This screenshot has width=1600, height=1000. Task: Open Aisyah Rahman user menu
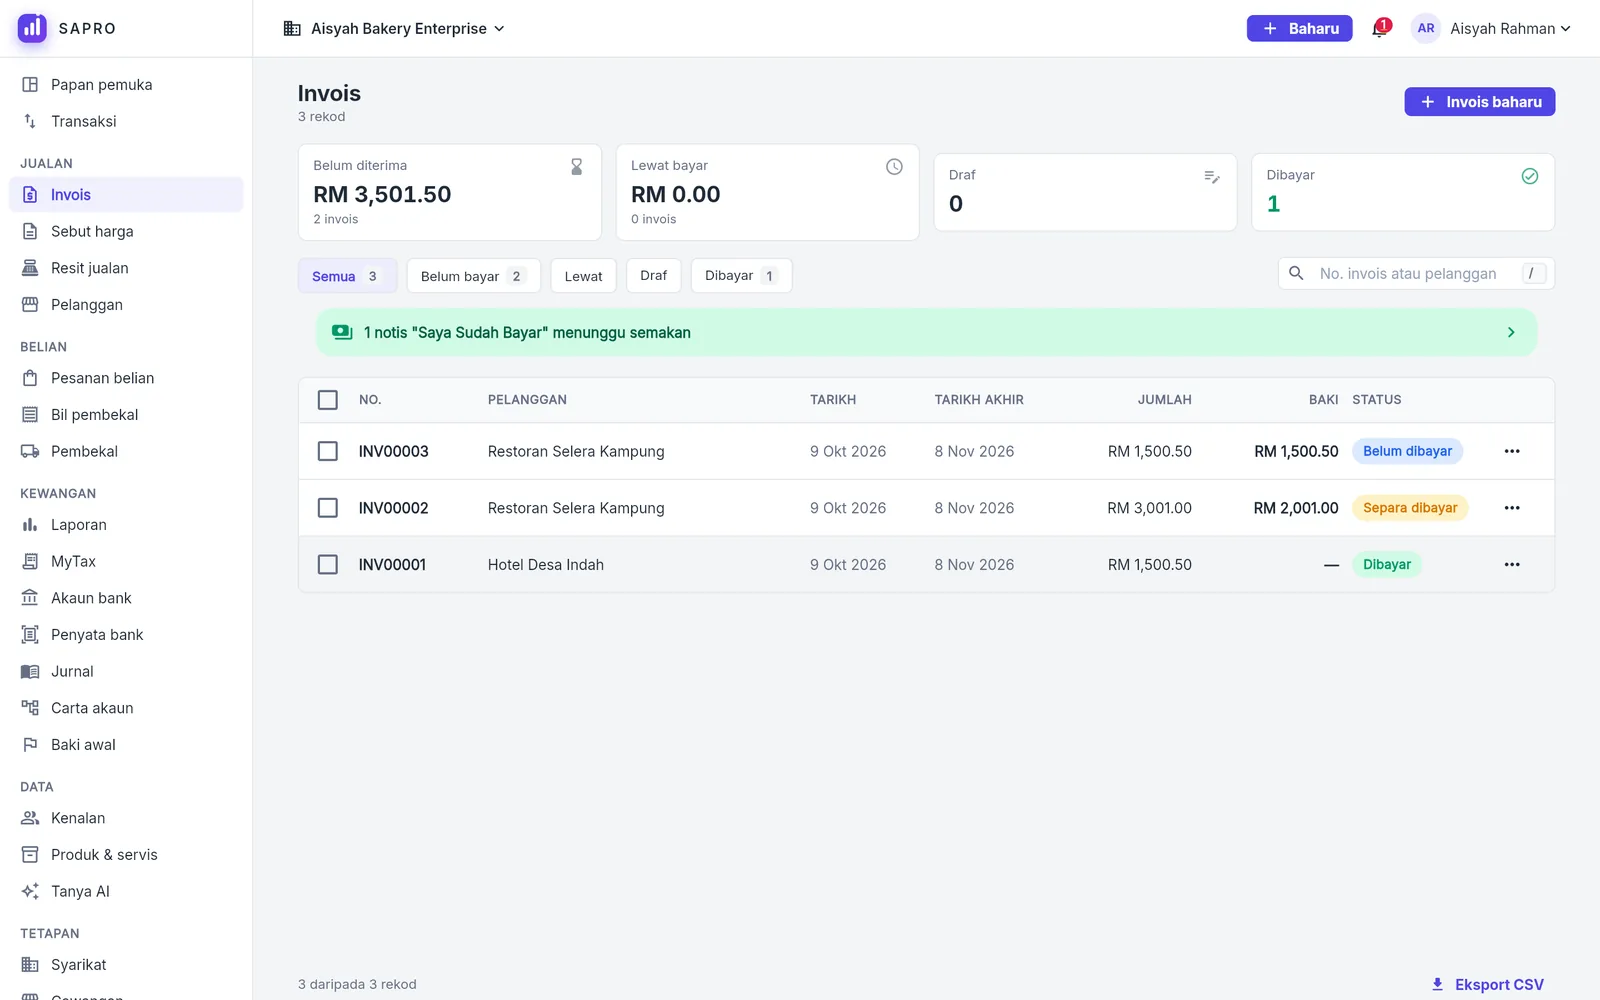1491,28
